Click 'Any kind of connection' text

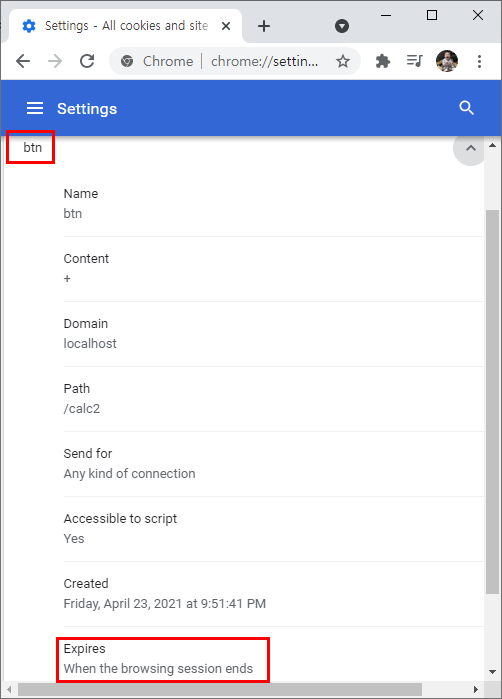click(x=129, y=473)
